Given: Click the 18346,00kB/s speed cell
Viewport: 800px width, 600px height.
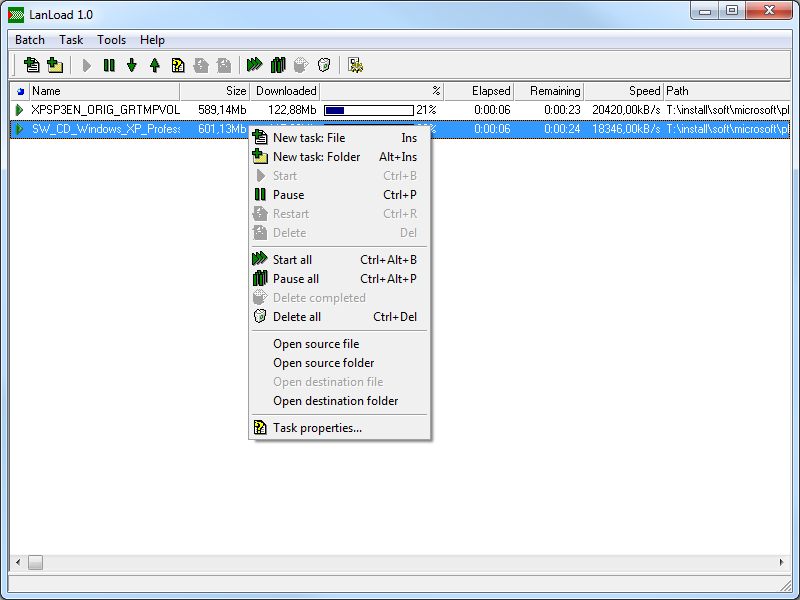Looking at the screenshot, I should 626,129.
